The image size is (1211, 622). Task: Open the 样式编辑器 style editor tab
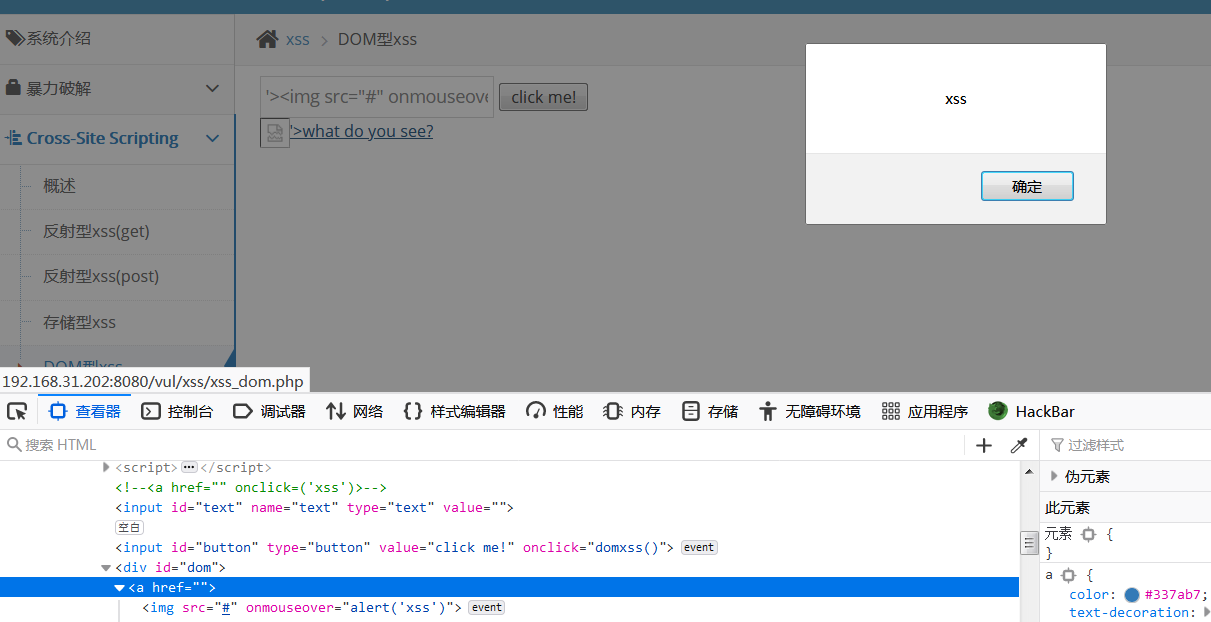455,411
